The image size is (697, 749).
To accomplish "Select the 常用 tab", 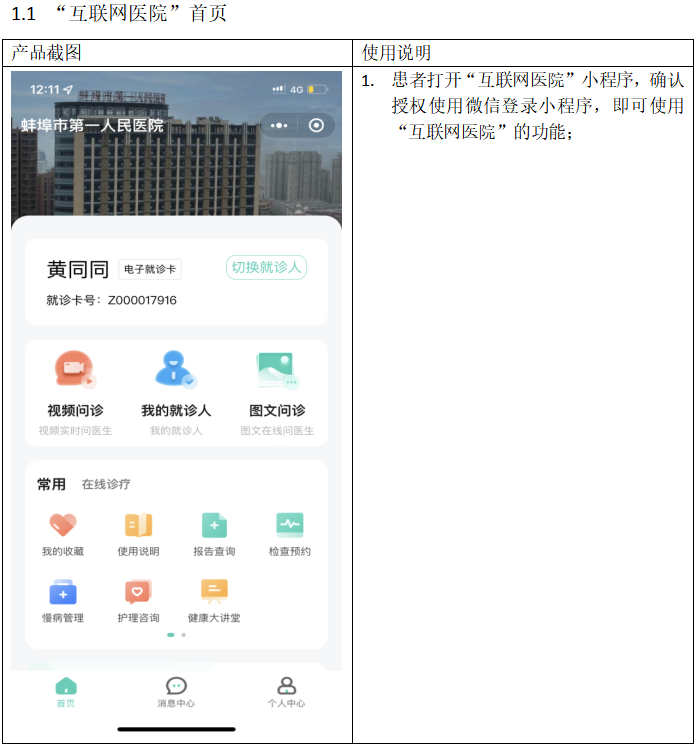I will click(x=51, y=484).
